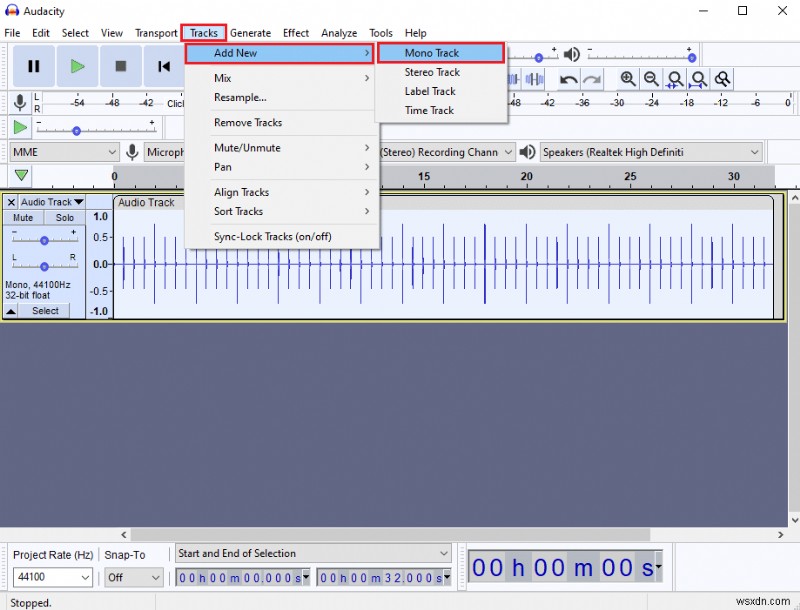Stop playback with the Stop button

click(121, 66)
